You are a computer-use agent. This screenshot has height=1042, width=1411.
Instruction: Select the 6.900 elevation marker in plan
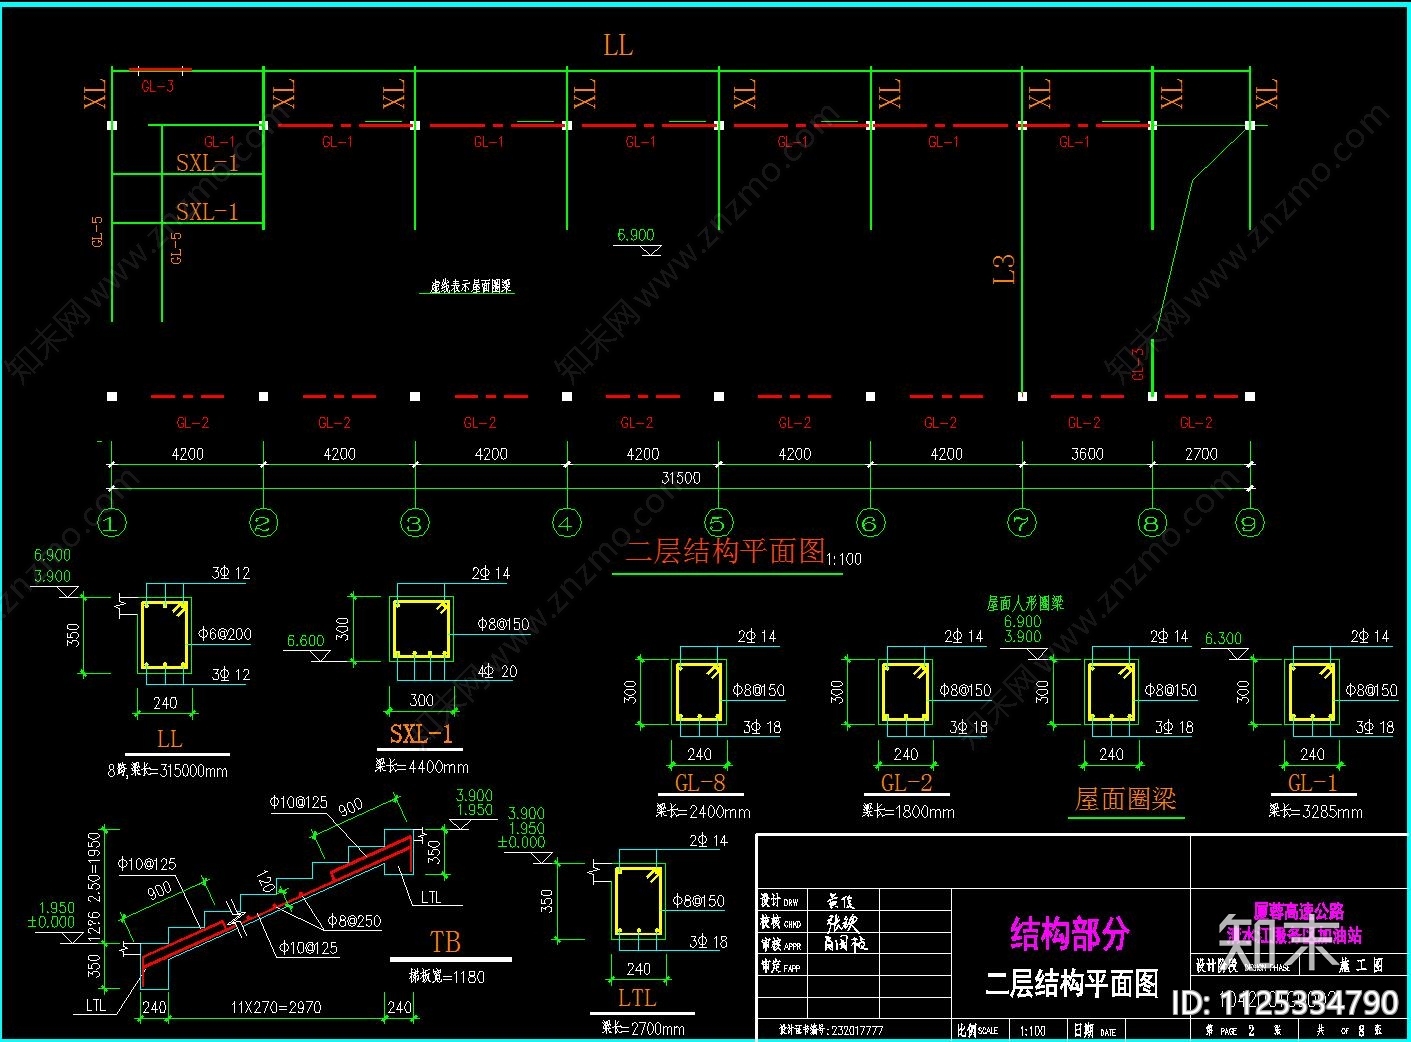pos(636,235)
